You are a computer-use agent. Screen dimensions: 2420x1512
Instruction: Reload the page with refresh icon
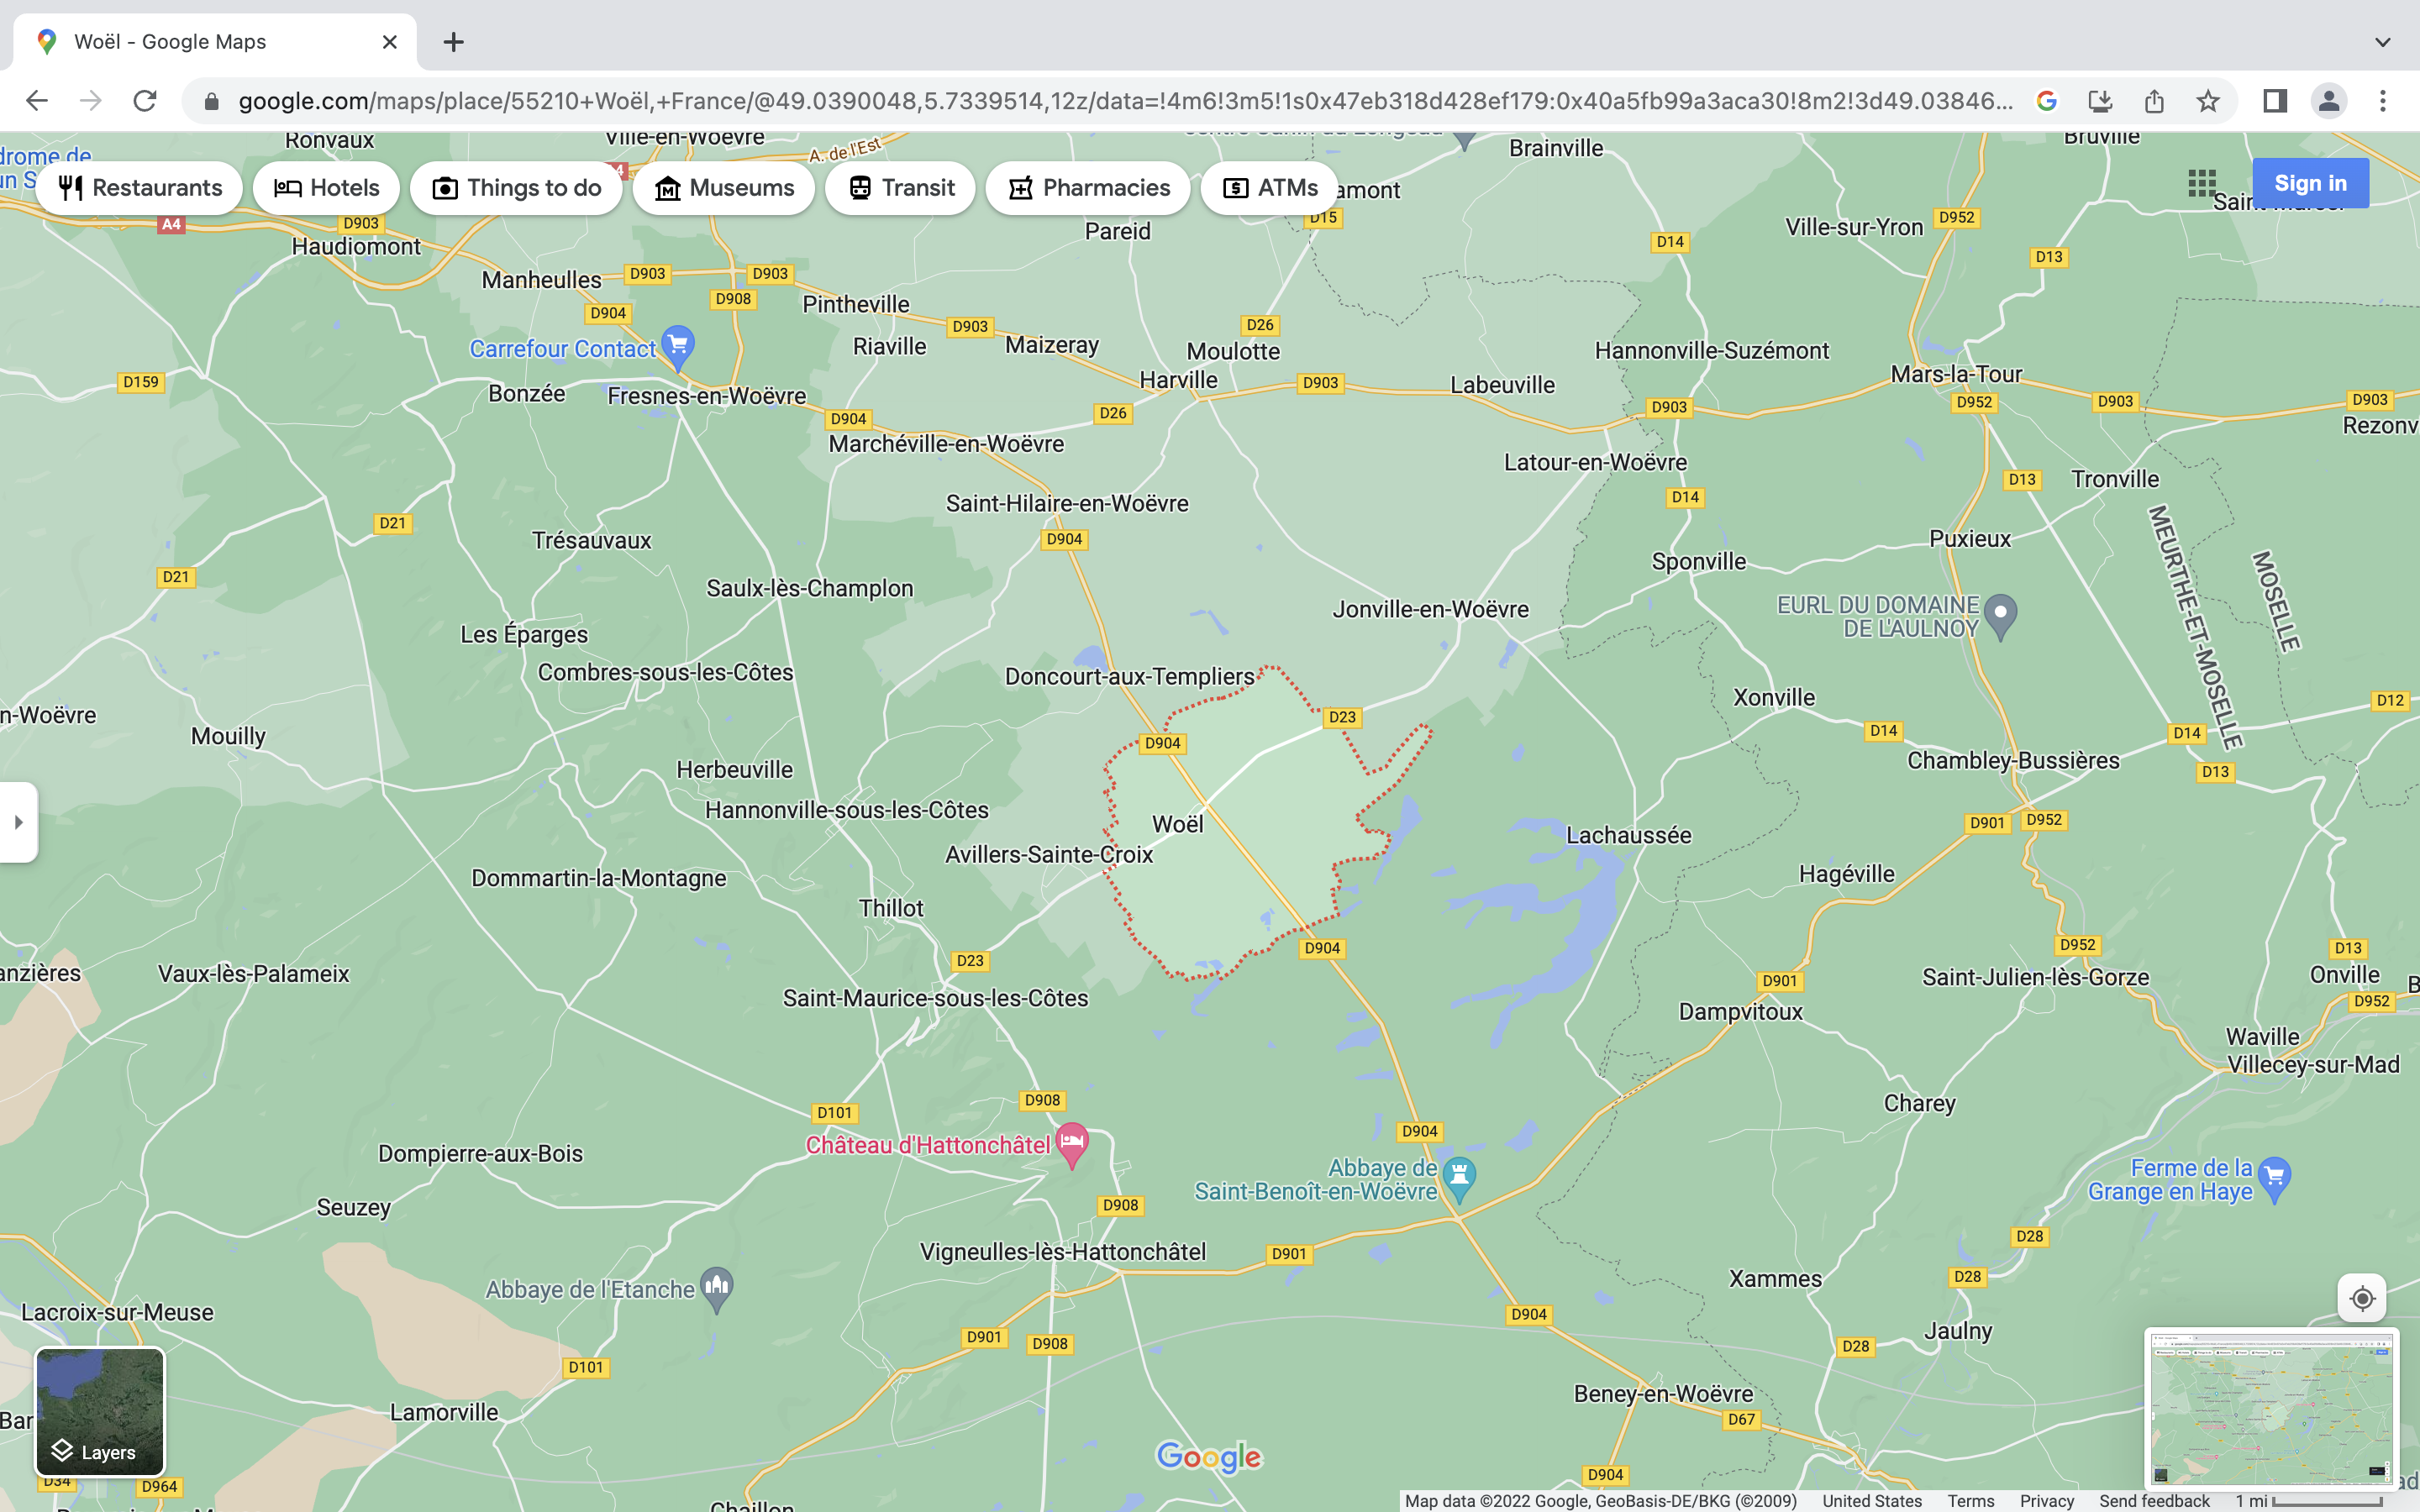pos(145,101)
